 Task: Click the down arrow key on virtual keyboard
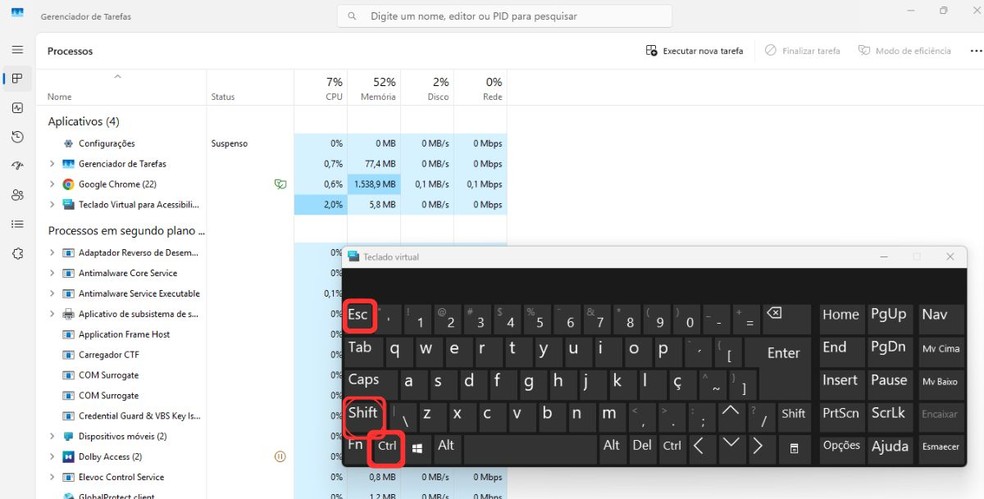(730, 448)
